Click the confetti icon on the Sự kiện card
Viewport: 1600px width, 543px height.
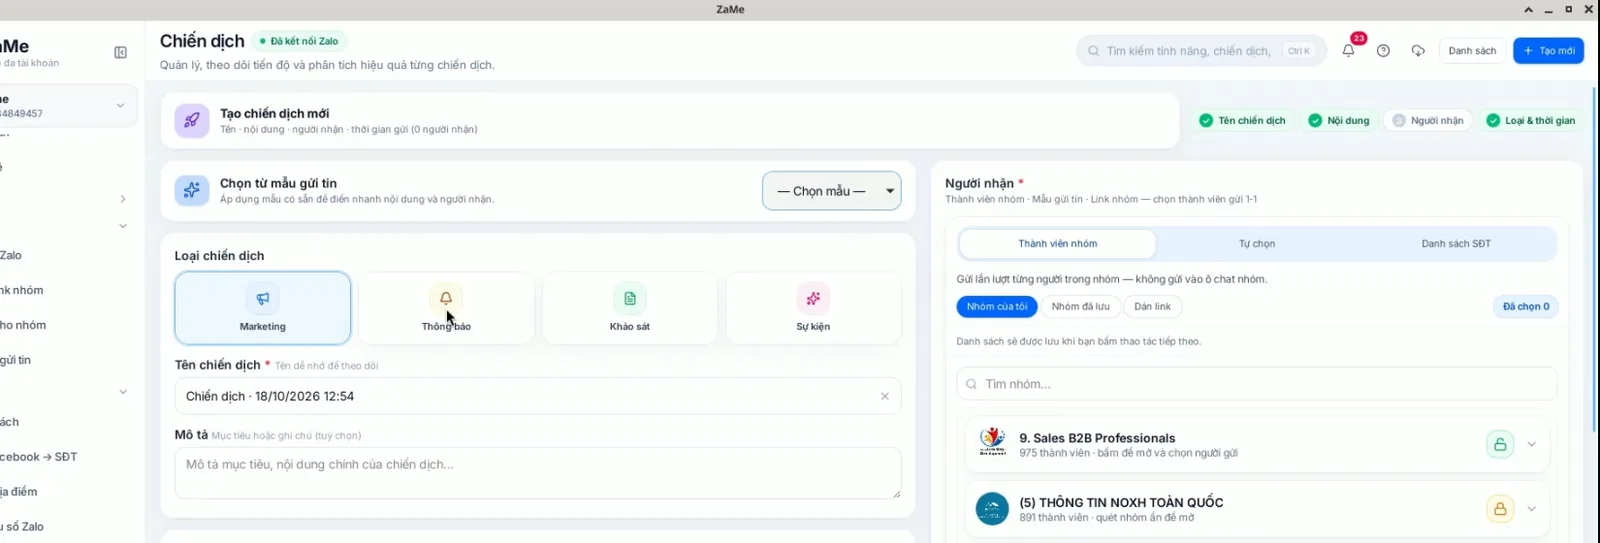click(813, 298)
